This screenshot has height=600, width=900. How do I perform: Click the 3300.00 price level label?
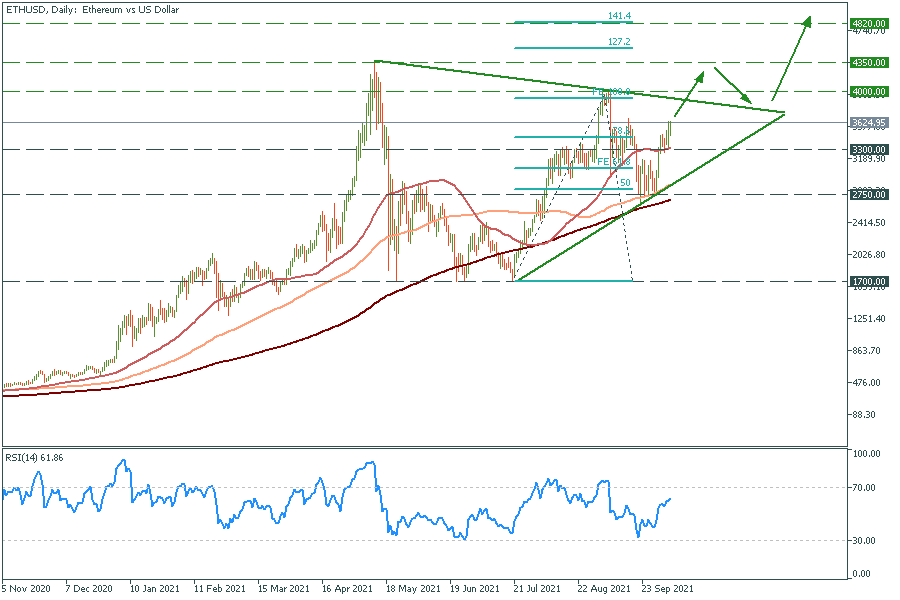coord(868,150)
